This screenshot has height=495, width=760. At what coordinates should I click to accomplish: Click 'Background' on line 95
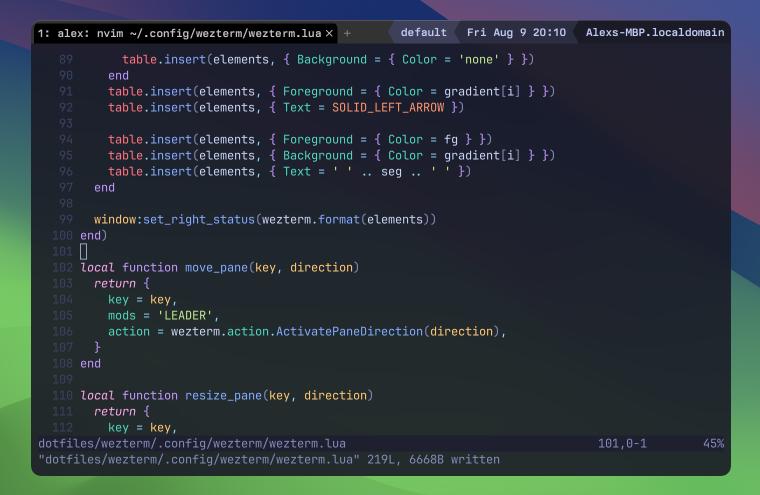click(318, 156)
